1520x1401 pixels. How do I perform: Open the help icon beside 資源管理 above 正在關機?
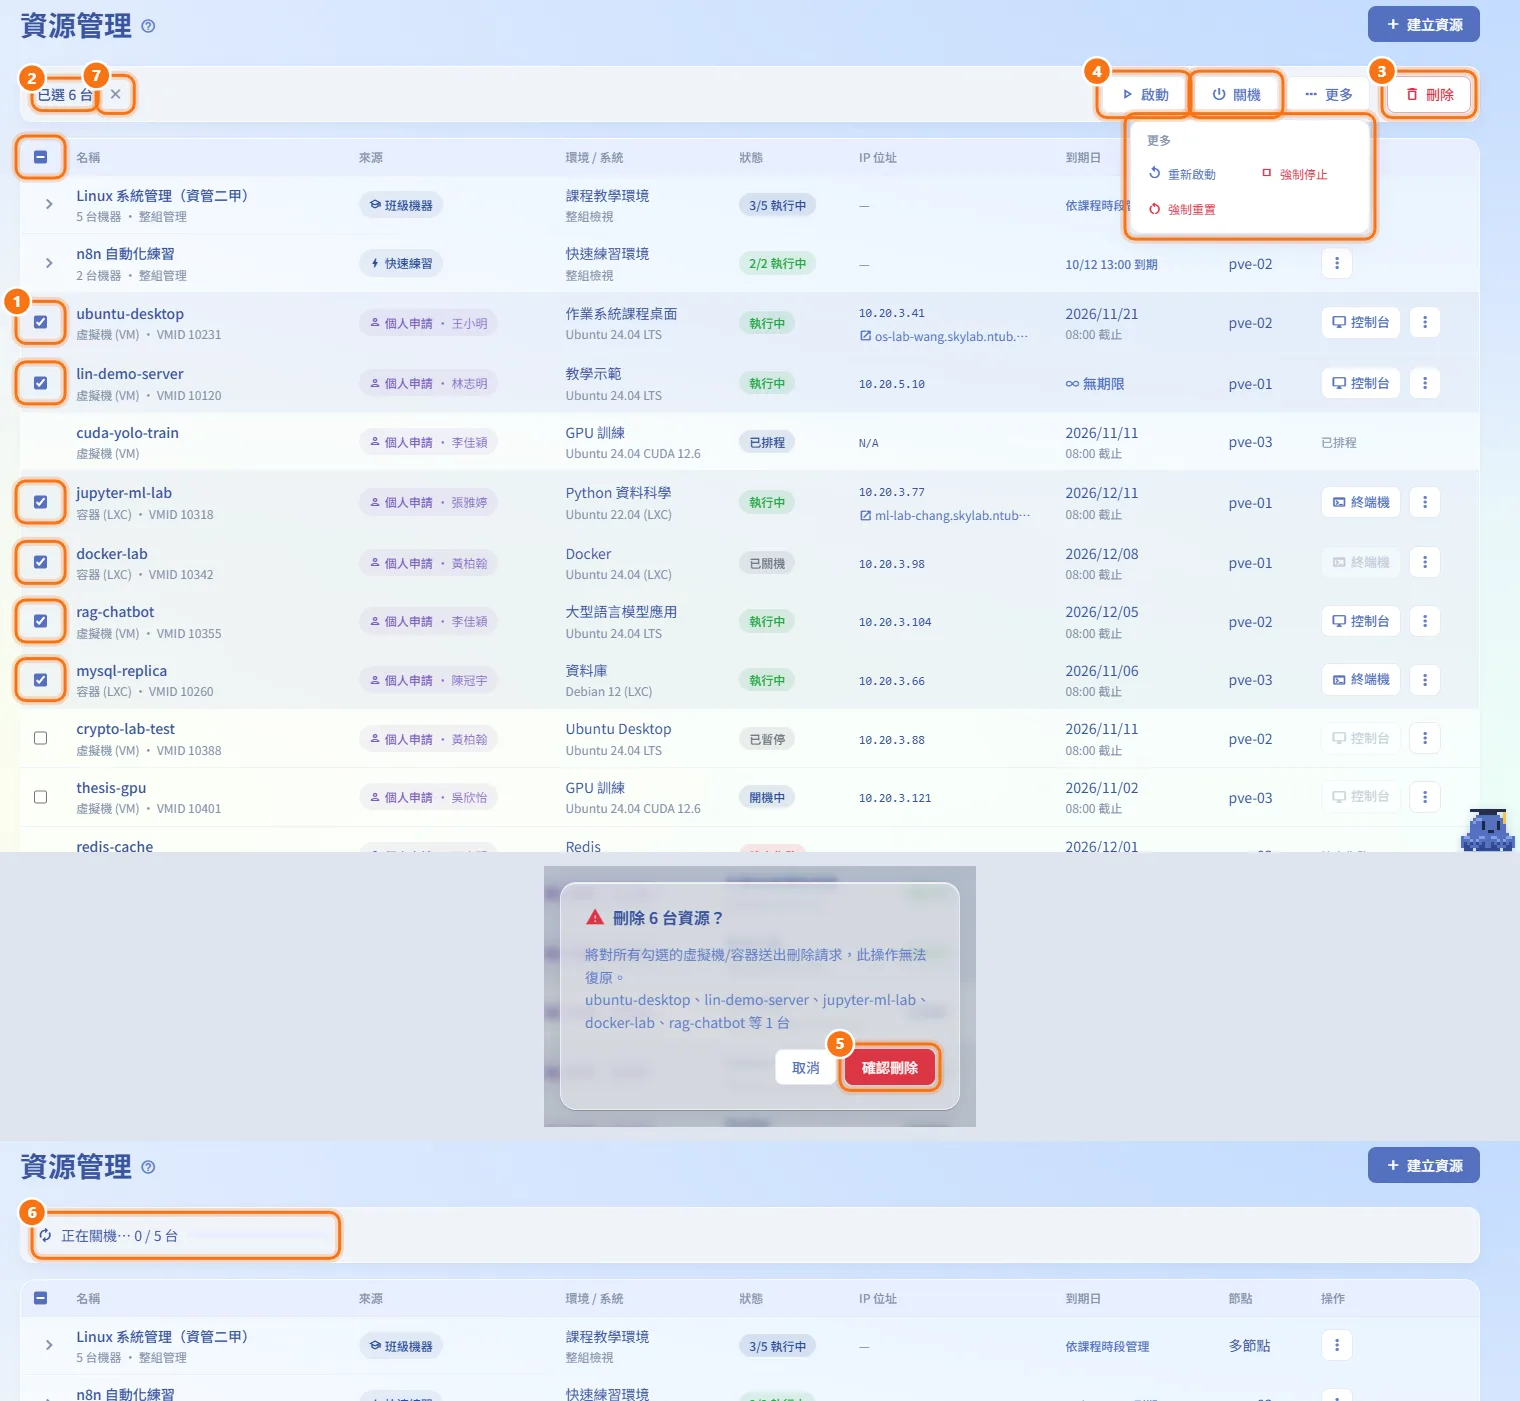pyautogui.click(x=148, y=1167)
